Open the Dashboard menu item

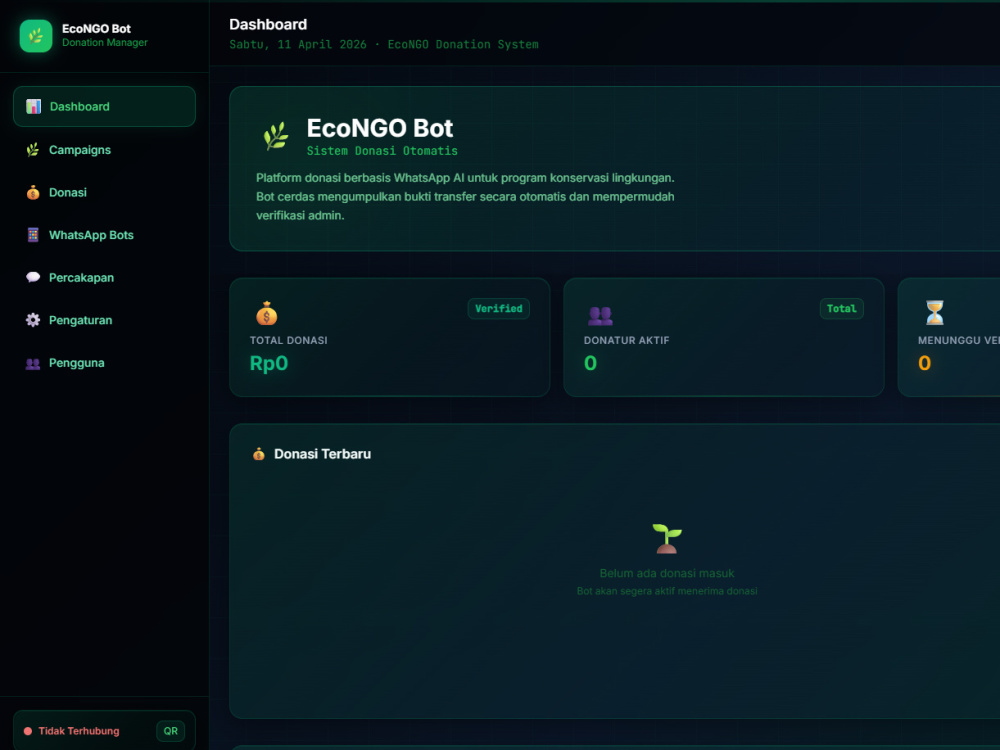click(x=104, y=107)
